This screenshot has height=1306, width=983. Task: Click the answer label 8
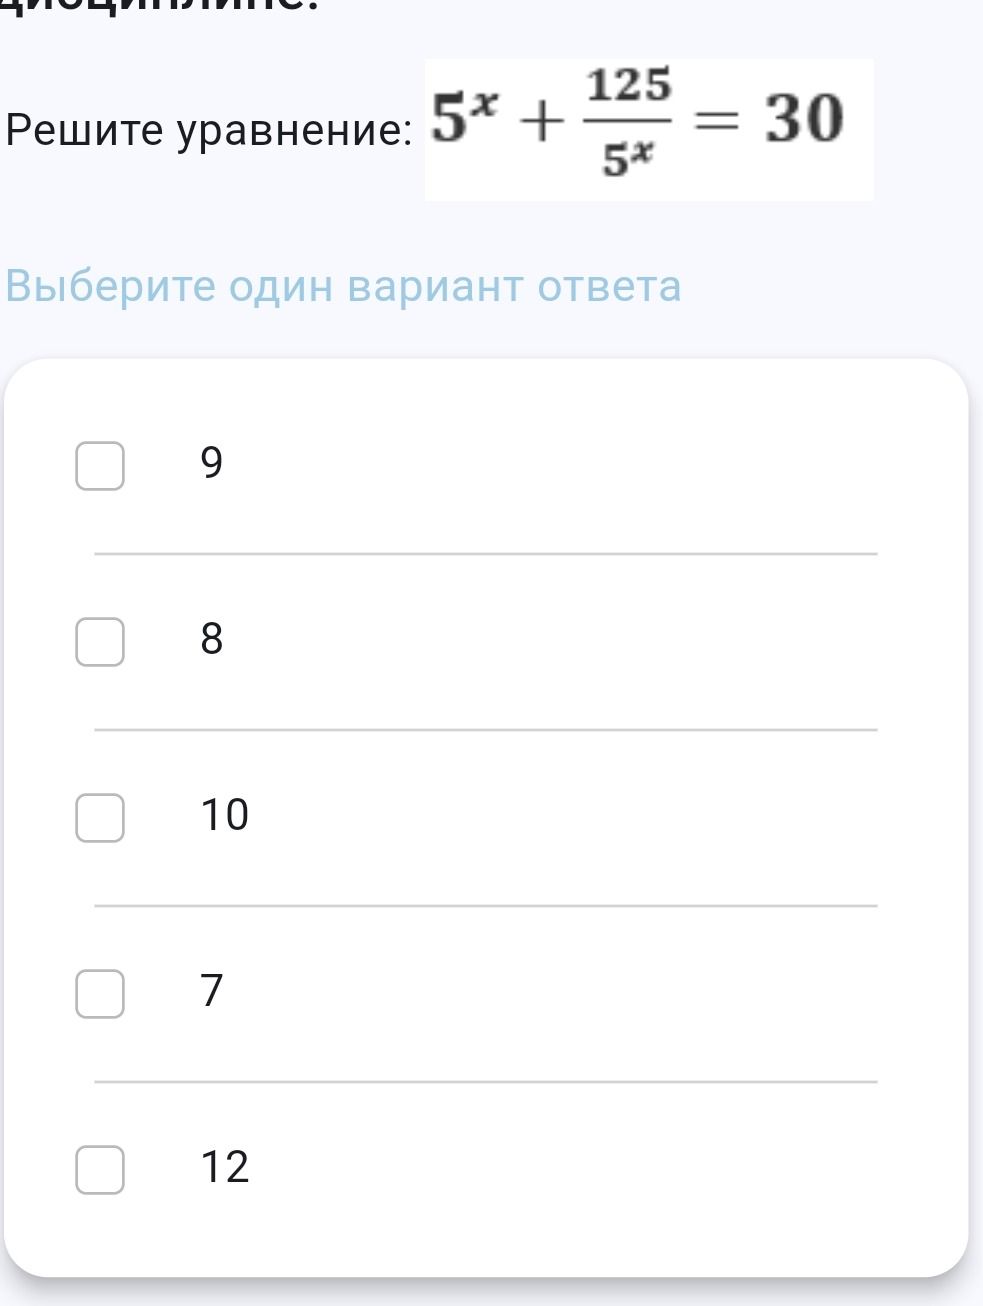(212, 638)
